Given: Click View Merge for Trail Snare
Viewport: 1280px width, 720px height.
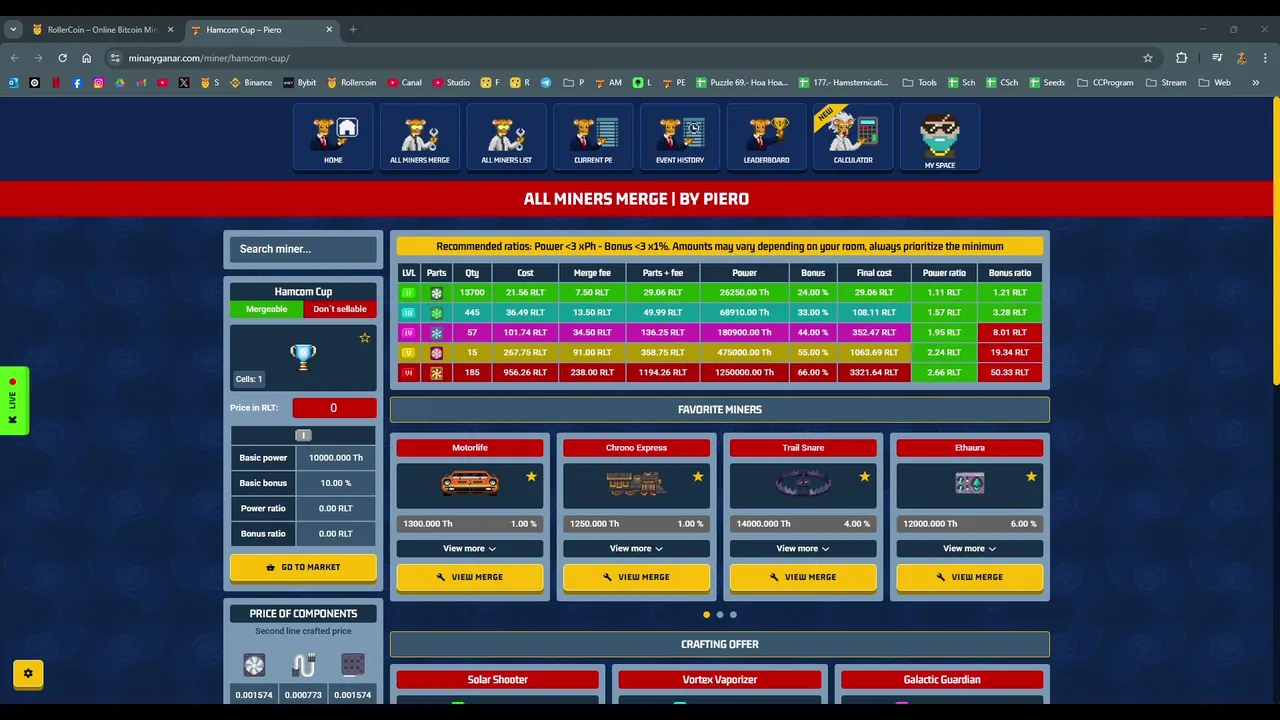Looking at the screenshot, I should click(x=803, y=577).
